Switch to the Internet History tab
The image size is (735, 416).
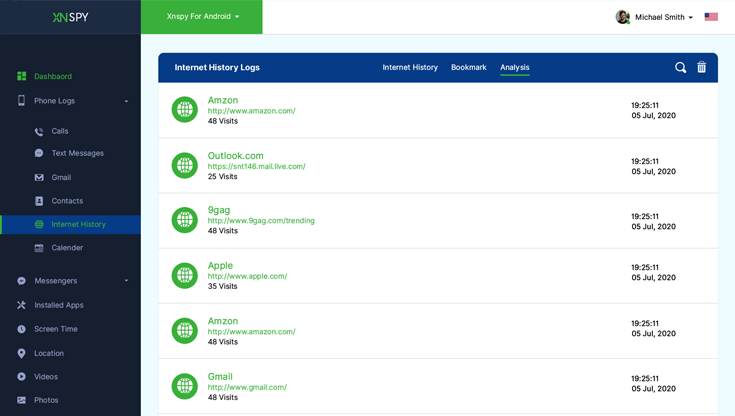410,68
